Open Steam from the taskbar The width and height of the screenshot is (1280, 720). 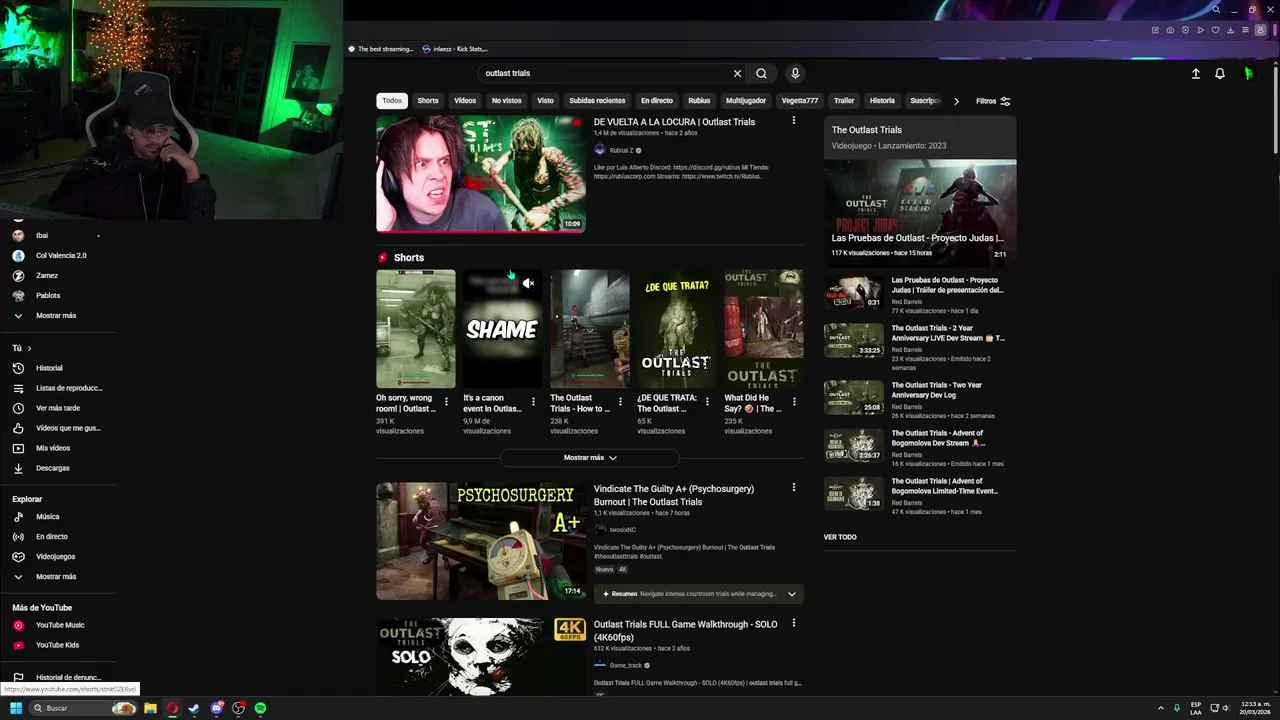coord(194,708)
